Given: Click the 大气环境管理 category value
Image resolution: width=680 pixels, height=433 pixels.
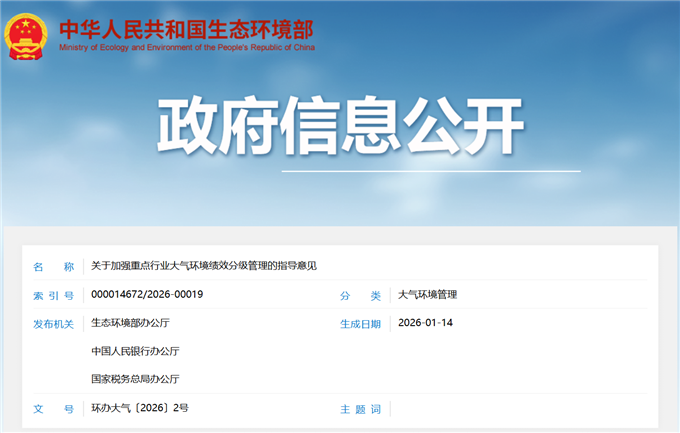Looking at the screenshot, I should point(427,295).
